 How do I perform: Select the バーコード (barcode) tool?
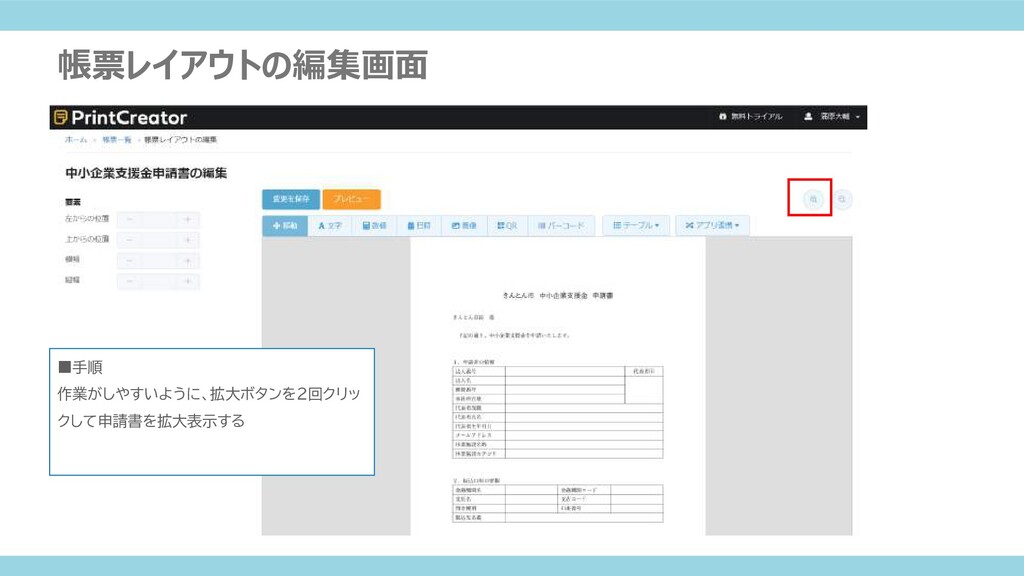pos(561,225)
